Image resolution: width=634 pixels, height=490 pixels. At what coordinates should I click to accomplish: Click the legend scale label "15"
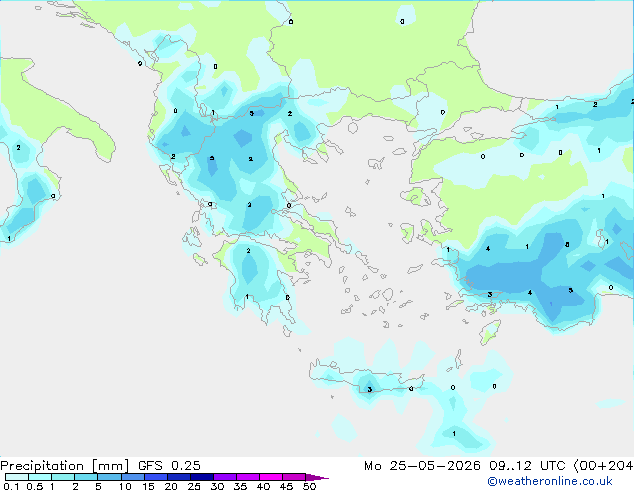tap(148, 486)
